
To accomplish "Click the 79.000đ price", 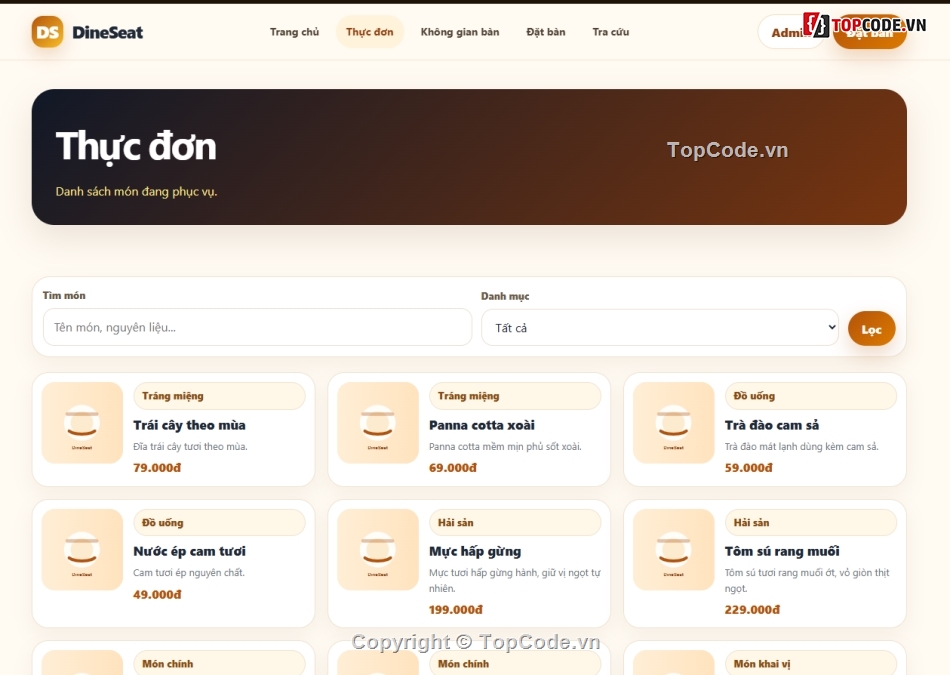I will pos(157,468).
